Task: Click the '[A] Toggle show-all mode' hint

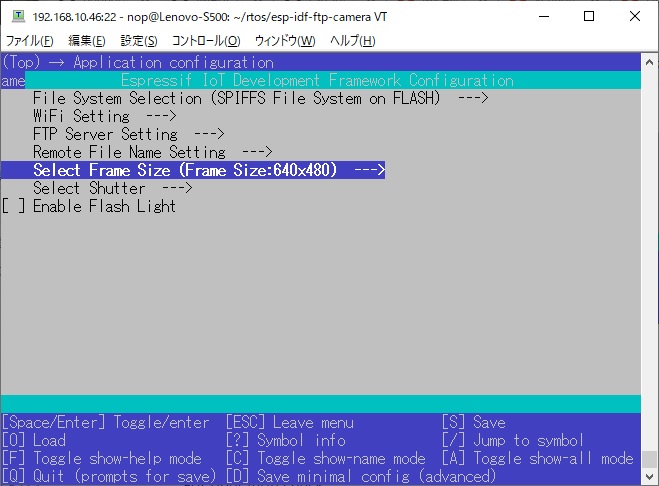Action: (x=538, y=459)
